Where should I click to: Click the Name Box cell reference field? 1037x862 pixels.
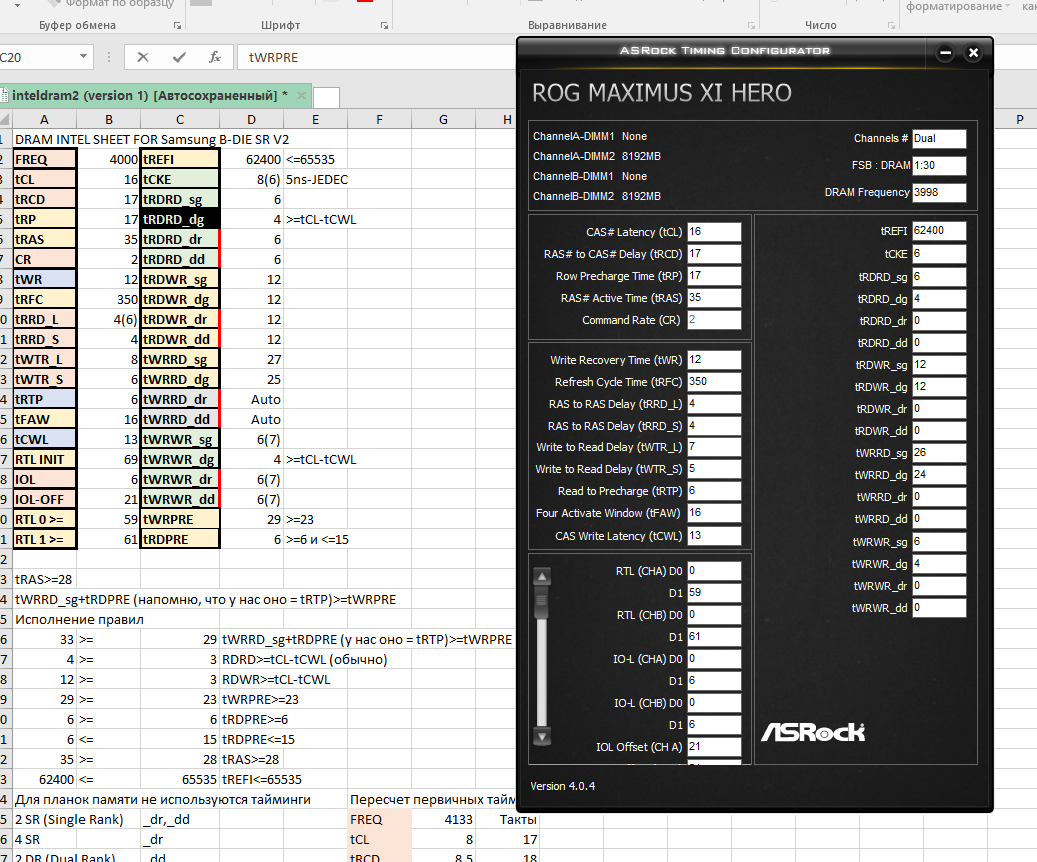pyautogui.click(x=38, y=58)
